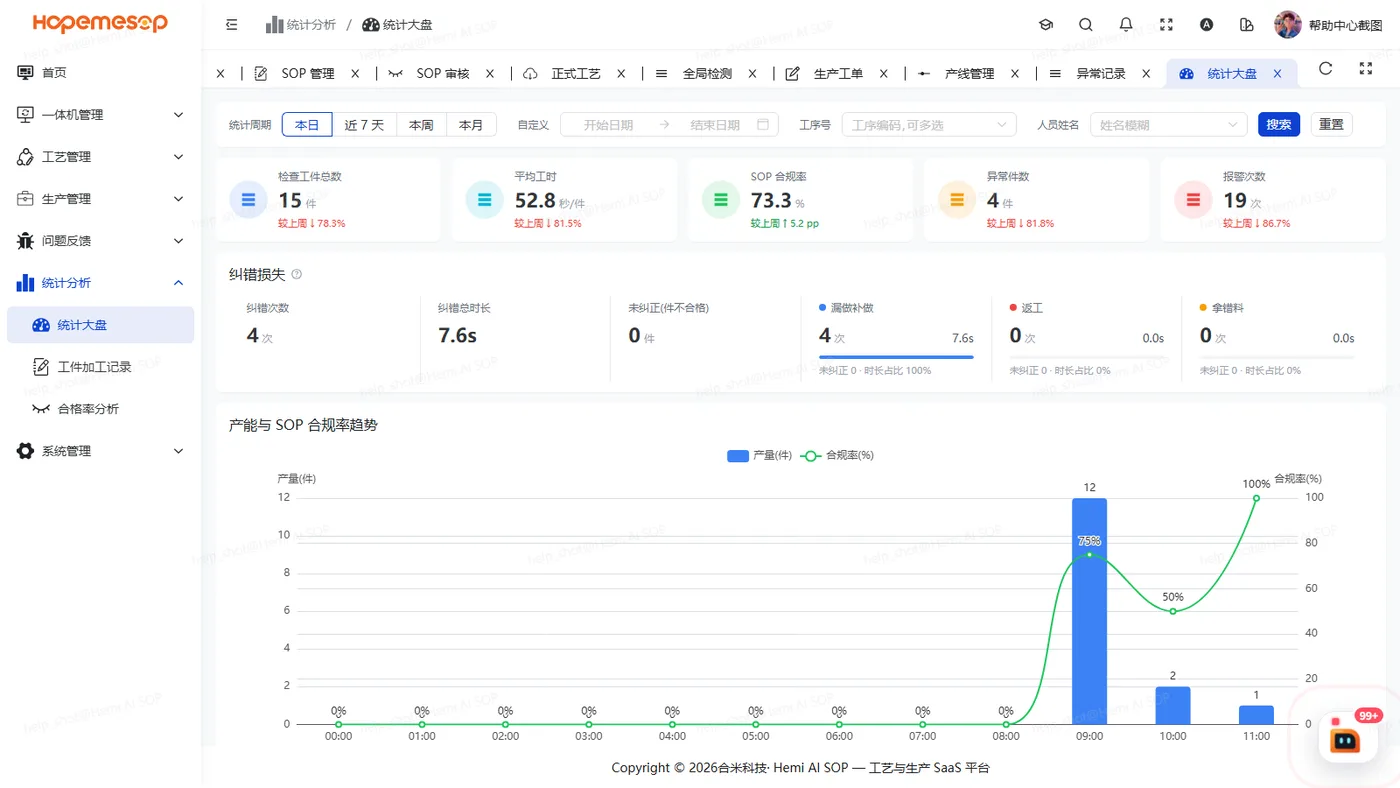This screenshot has height=788, width=1400.
Task: Collapse the 统计分析 sidebar menu
Action: 101,283
